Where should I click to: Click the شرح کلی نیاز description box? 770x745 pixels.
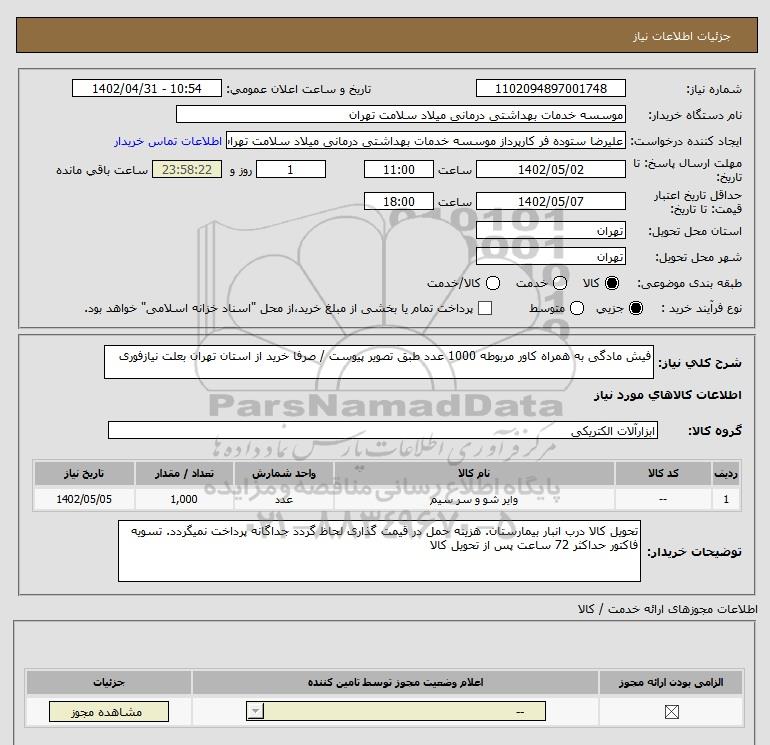point(379,362)
